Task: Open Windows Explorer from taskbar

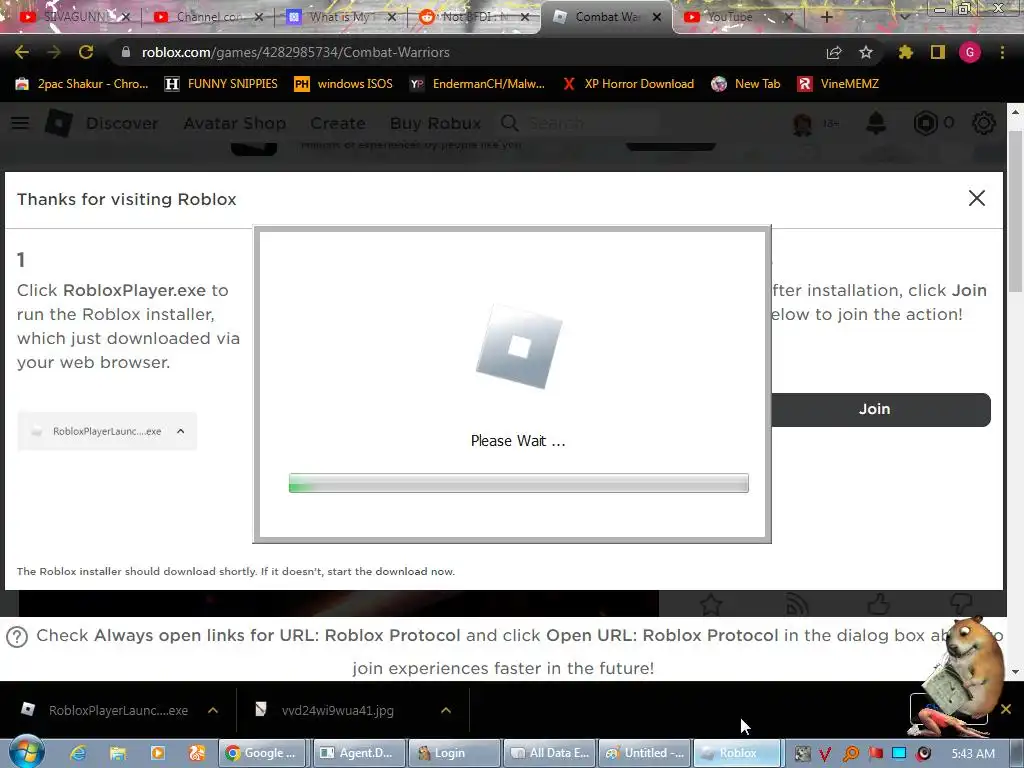Action: tap(118, 753)
